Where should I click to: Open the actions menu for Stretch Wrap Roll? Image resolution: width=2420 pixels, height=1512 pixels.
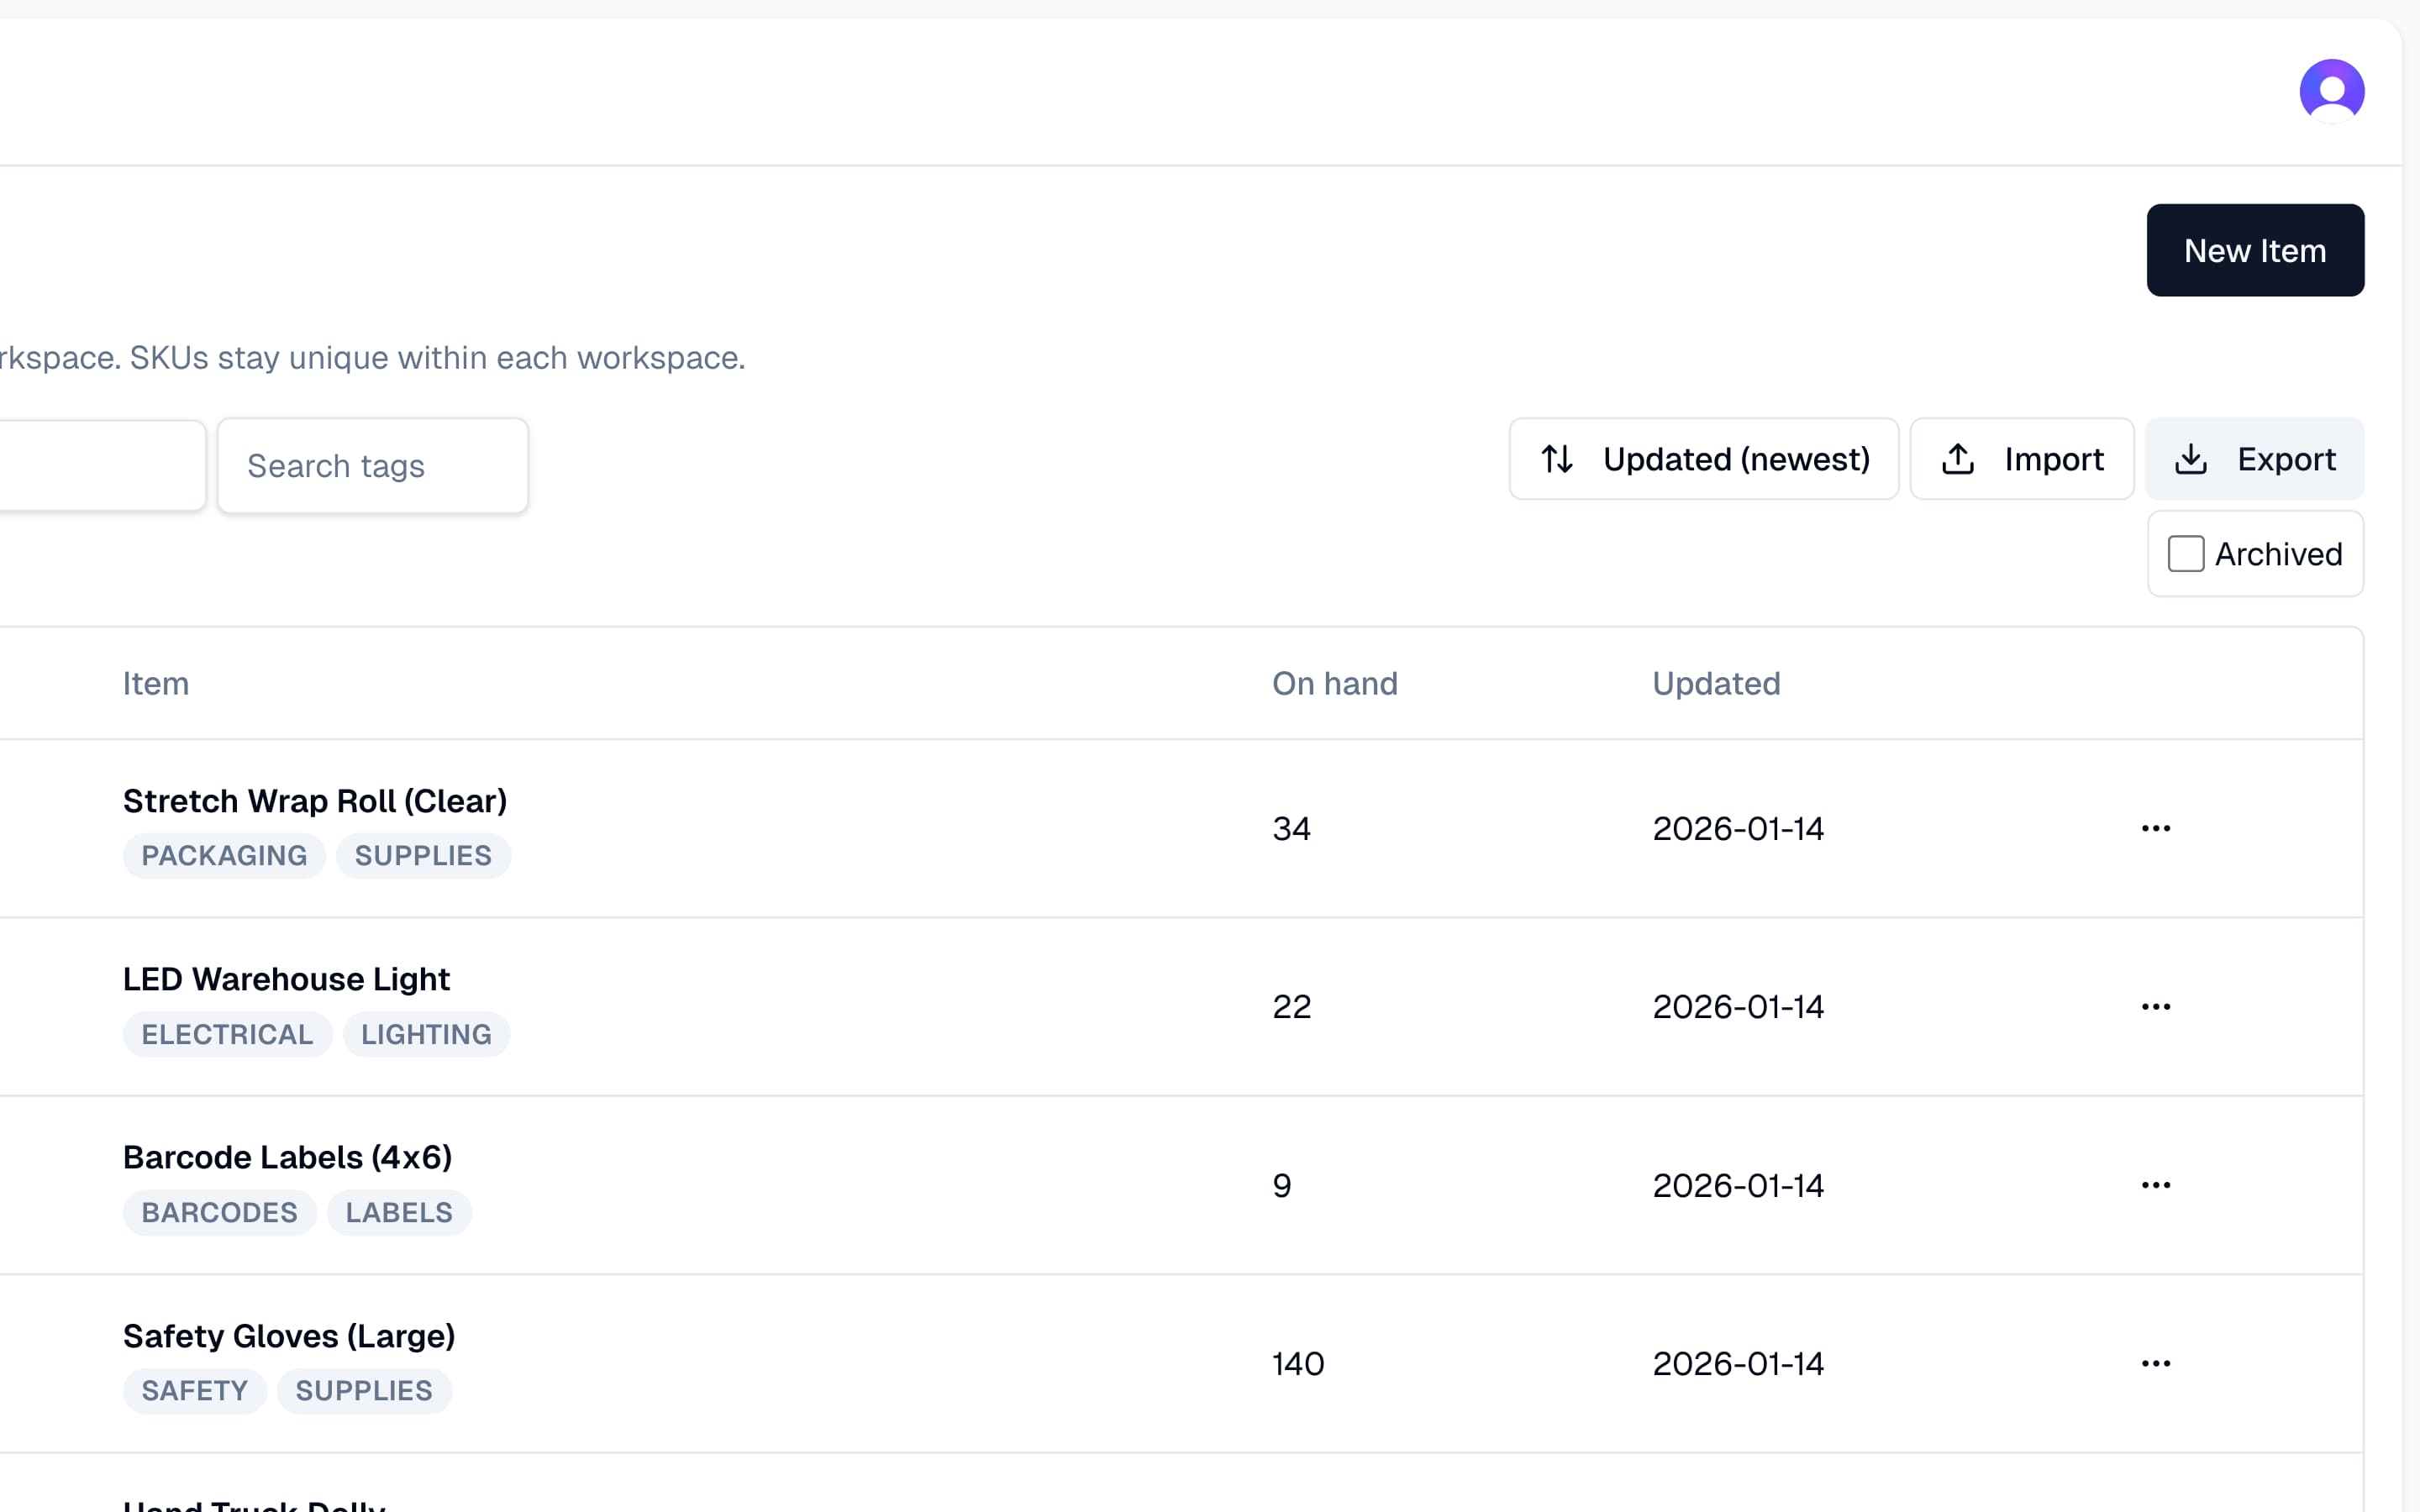click(2155, 828)
